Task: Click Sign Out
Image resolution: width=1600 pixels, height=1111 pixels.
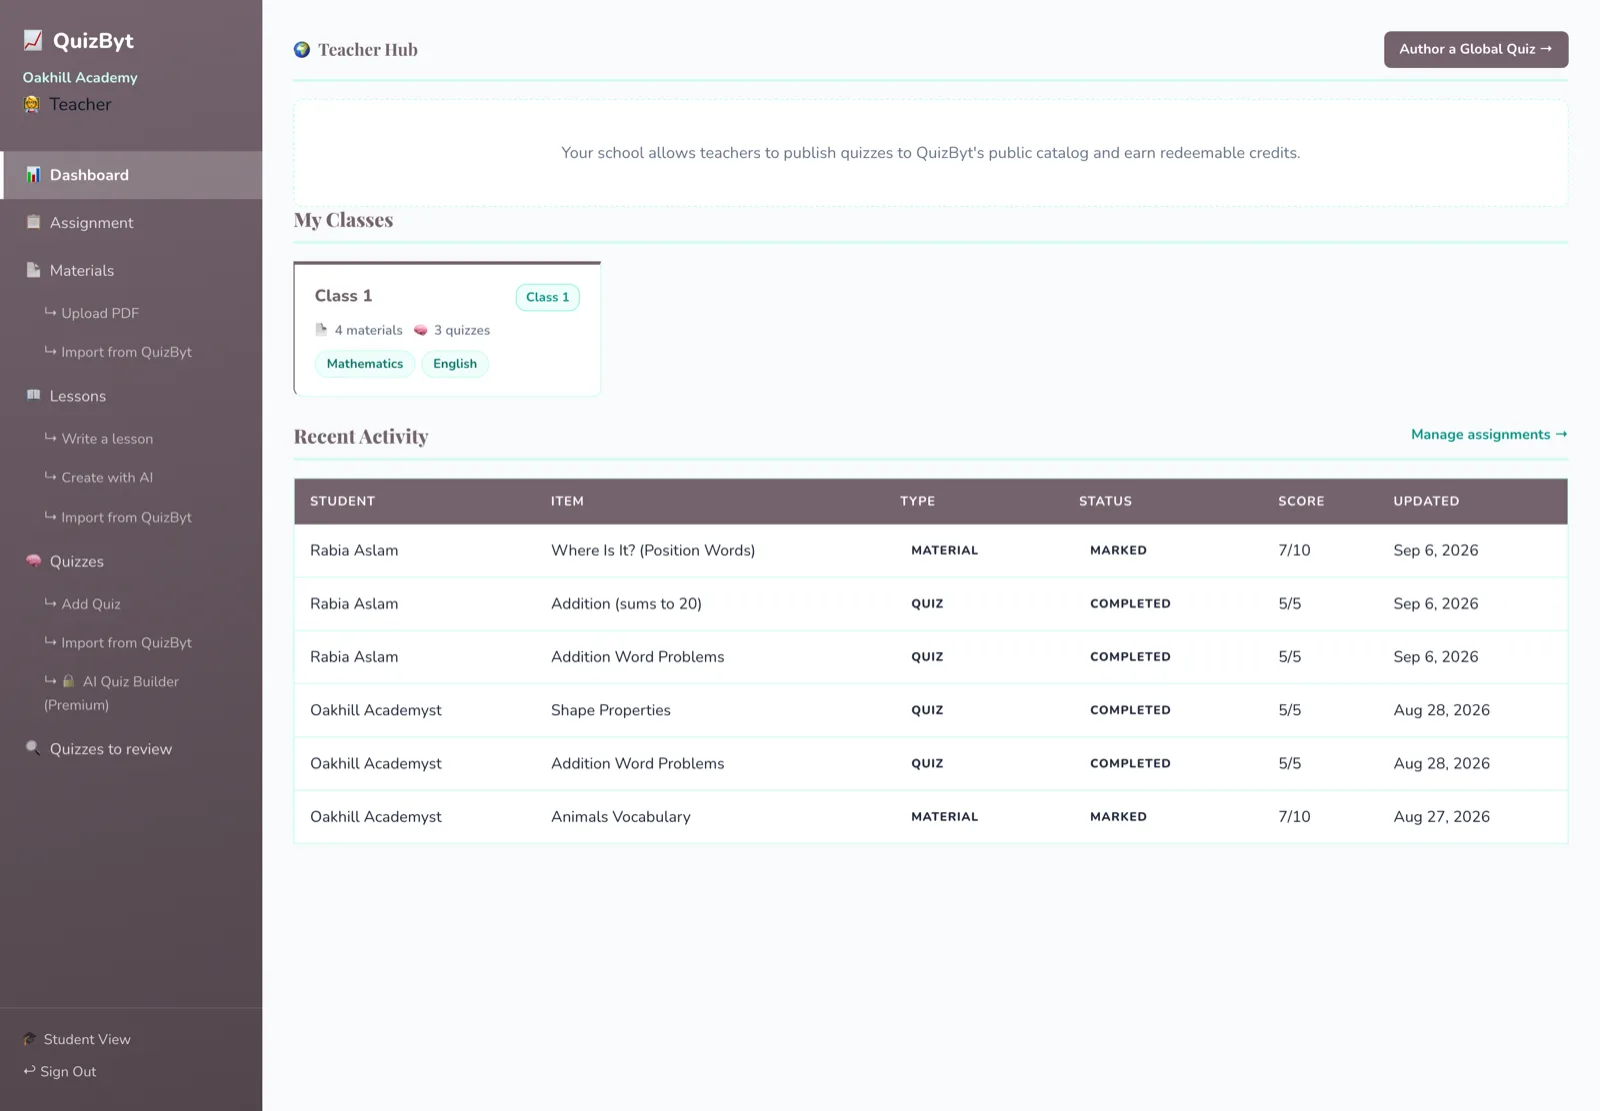Action: 60,1071
